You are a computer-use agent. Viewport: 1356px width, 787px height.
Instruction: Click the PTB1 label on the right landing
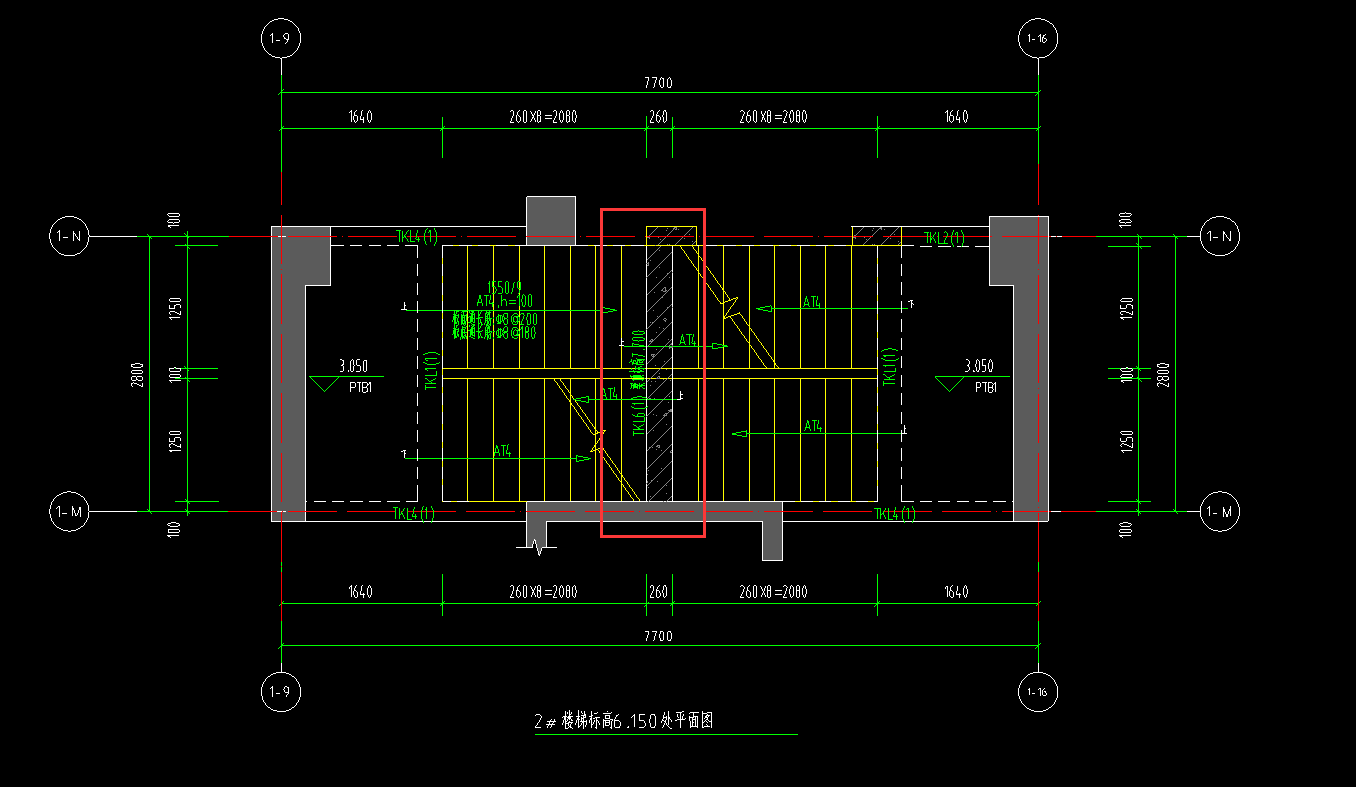tap(986, 388)
